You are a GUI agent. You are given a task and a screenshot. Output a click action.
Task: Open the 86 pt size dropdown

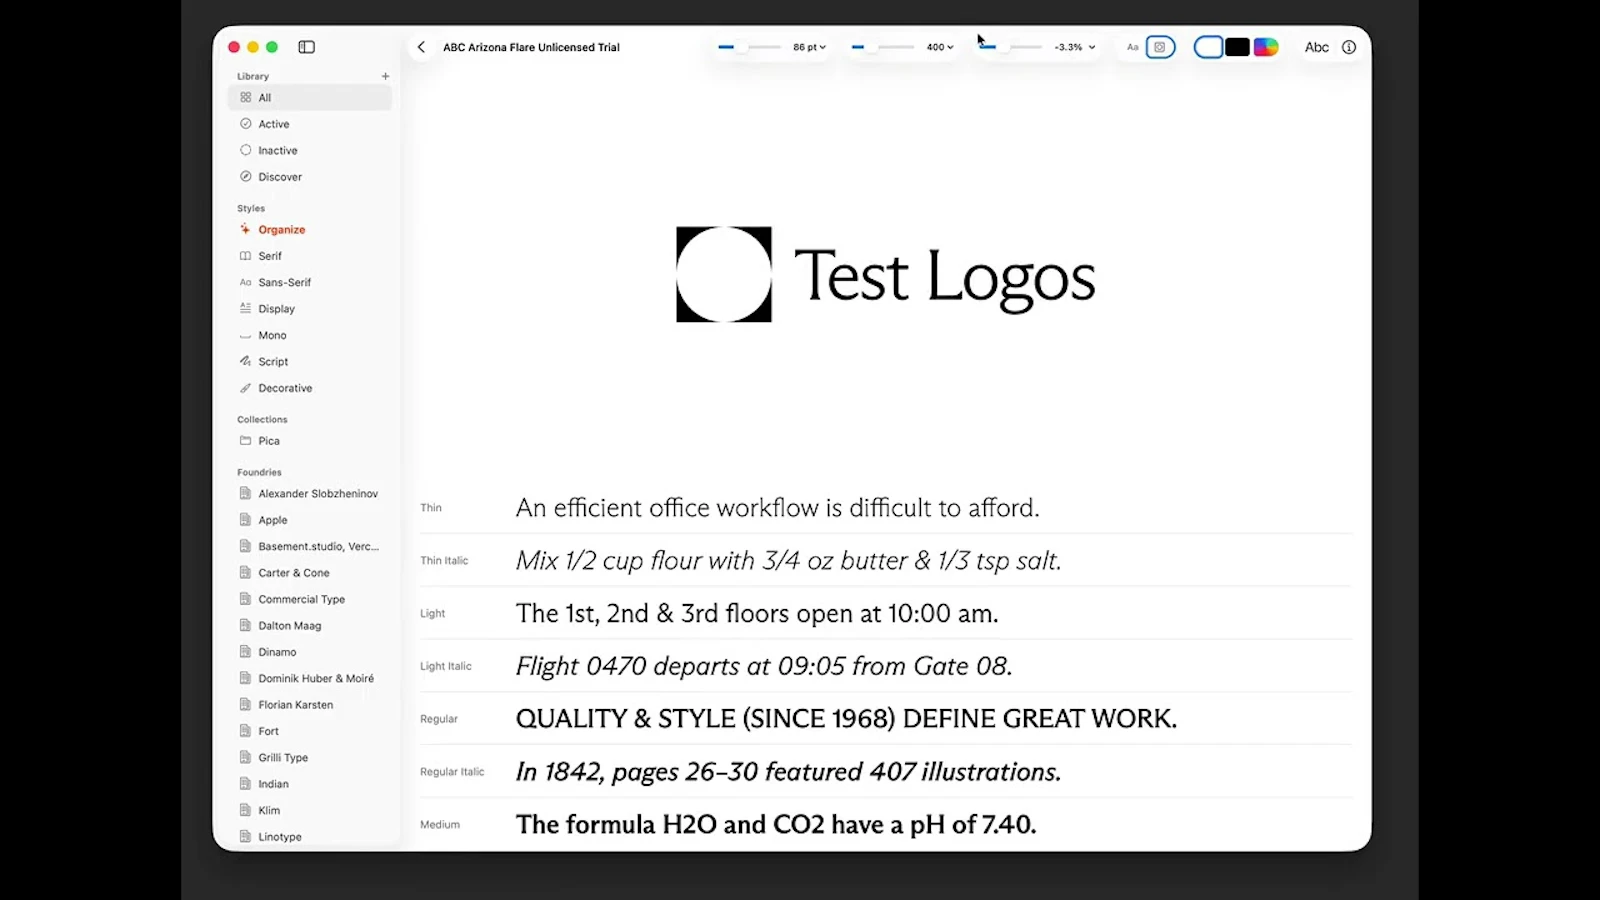point(810,47)
